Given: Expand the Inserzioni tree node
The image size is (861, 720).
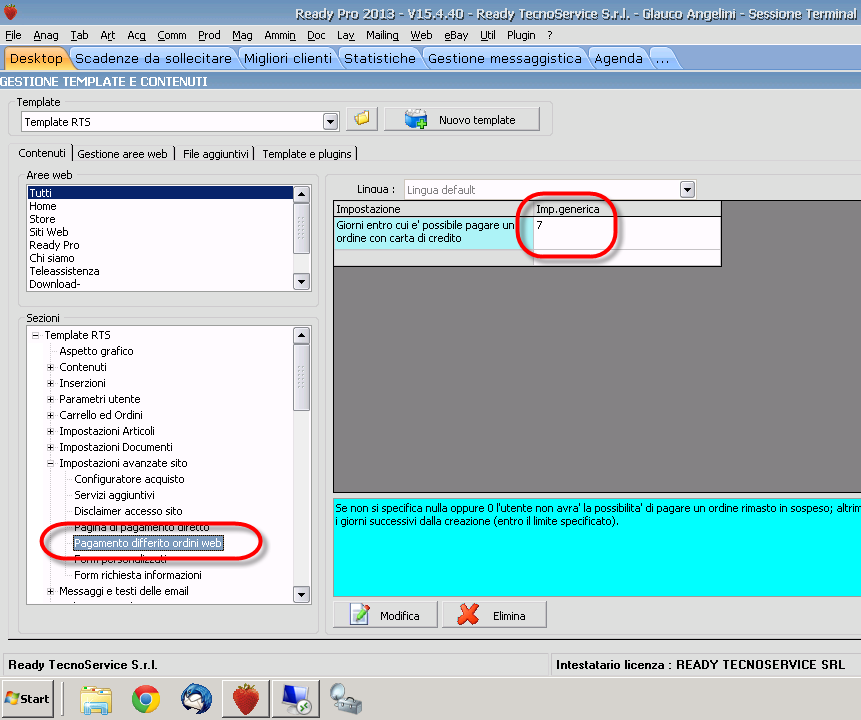Looking at the screenshot, I should point(51,383).
